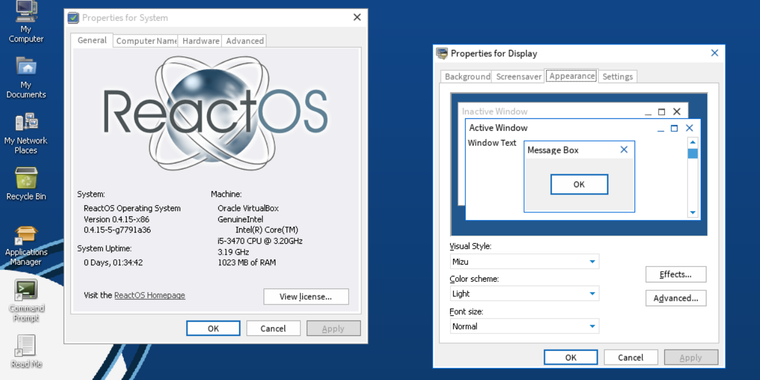The width and height of the screenshot is (760, 380).
Task: Switch to the Computer Name tab
Action: [x=146, y=41]
